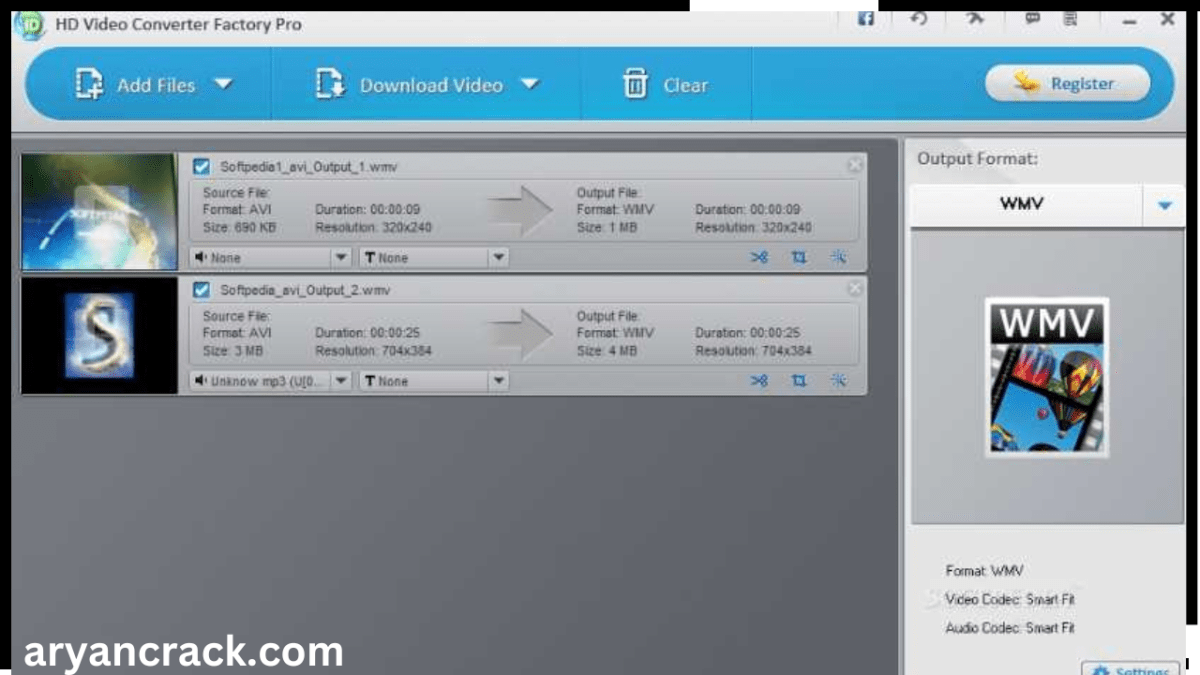Viewport: 1200px width, 675px height.
Task: Open subtitle dropdown for Softpedia1_avi_Output_1.wmv
Action: point(434,258)
